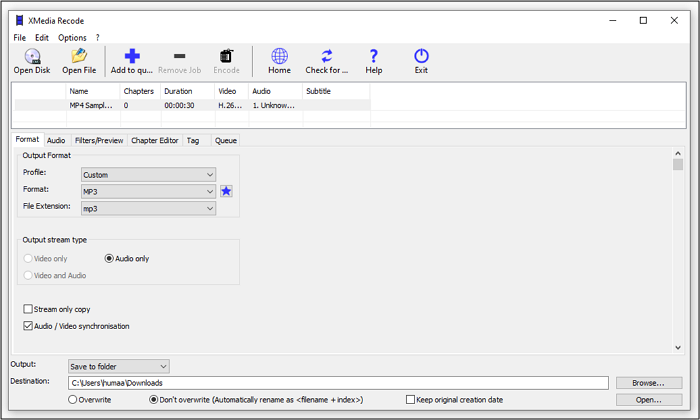The image size is (700, 420).
Task: Click the Home globe icon
Action: point(279,56)
